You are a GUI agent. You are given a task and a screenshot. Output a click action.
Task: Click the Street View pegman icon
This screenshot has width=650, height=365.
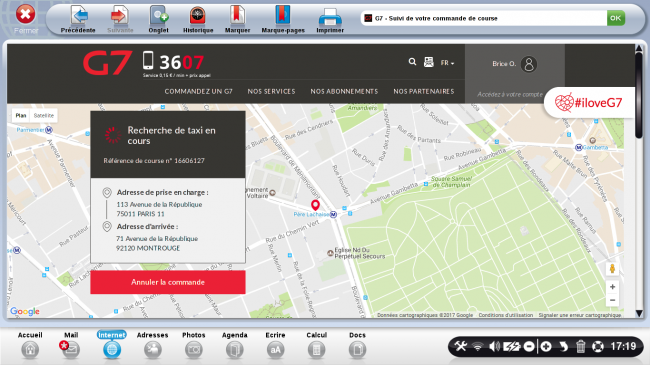coord(612,268)
